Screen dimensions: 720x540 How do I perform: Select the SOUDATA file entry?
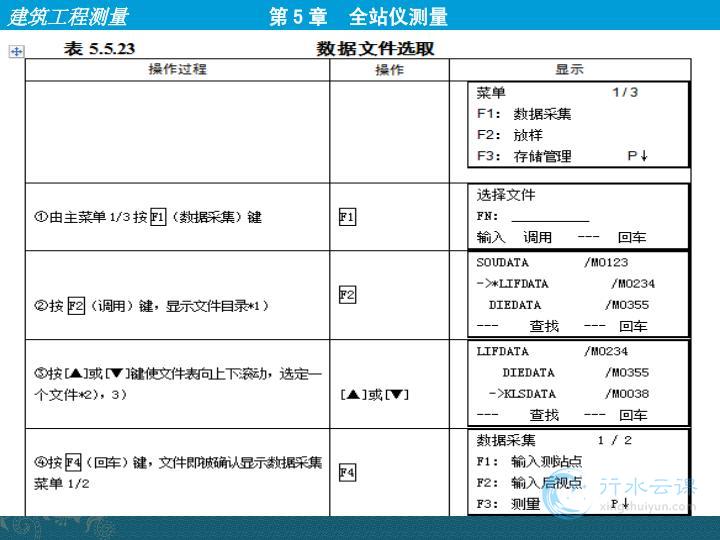click(502, 263)
